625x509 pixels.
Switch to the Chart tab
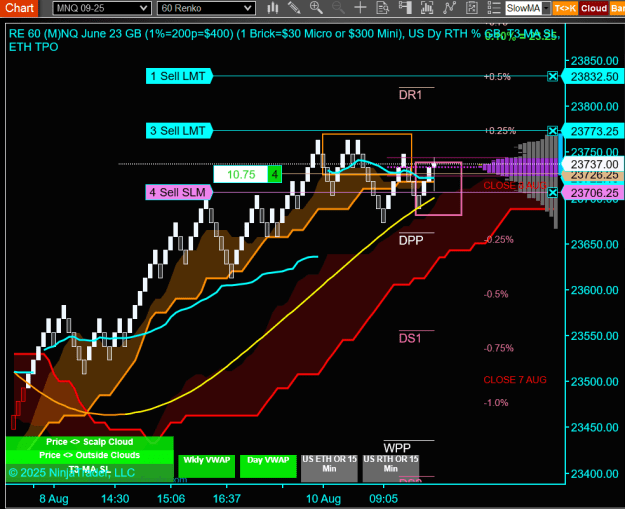click(x=19, y=8)
